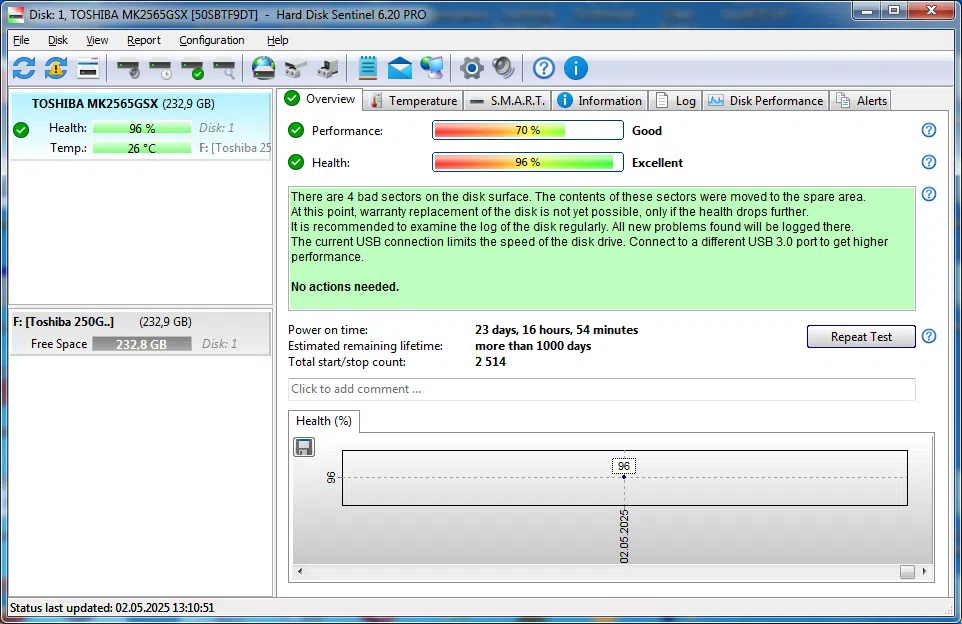Click the comment field to add comment
The width and height of the screenshot is (962, 624).
point(601,389)
